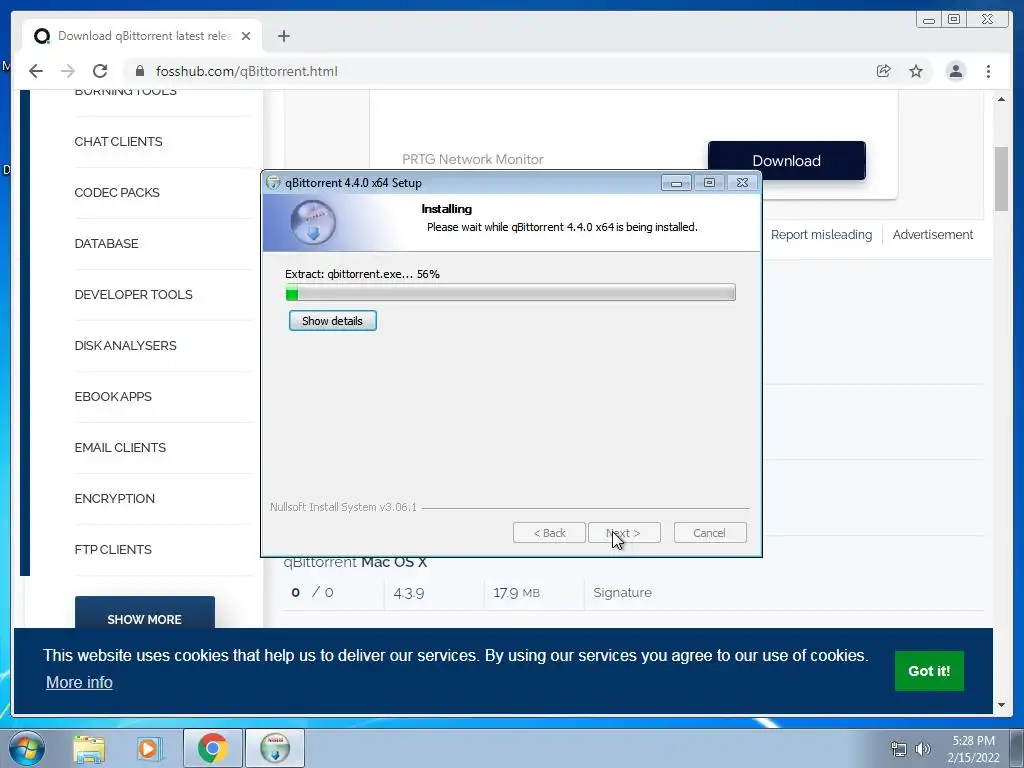
Task: Click the PRTG Download button
Action: click(x=786, y=161)
